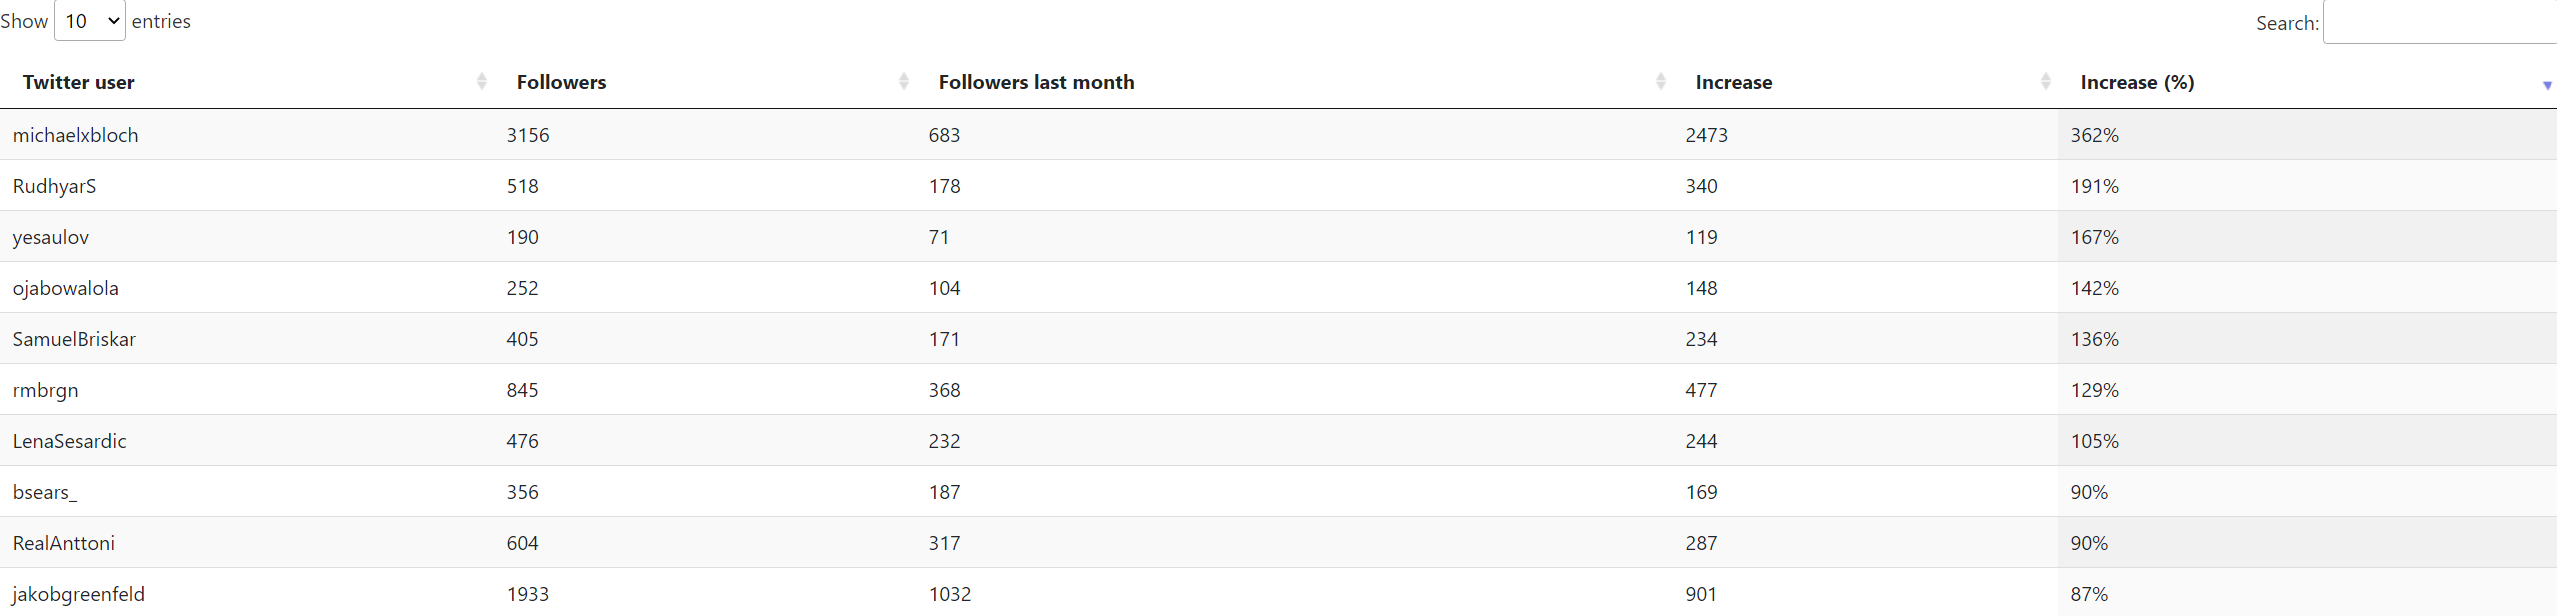This screenshot has height=616, width=2557.
Task: Click last month value 317
Action: coord(944,543)
